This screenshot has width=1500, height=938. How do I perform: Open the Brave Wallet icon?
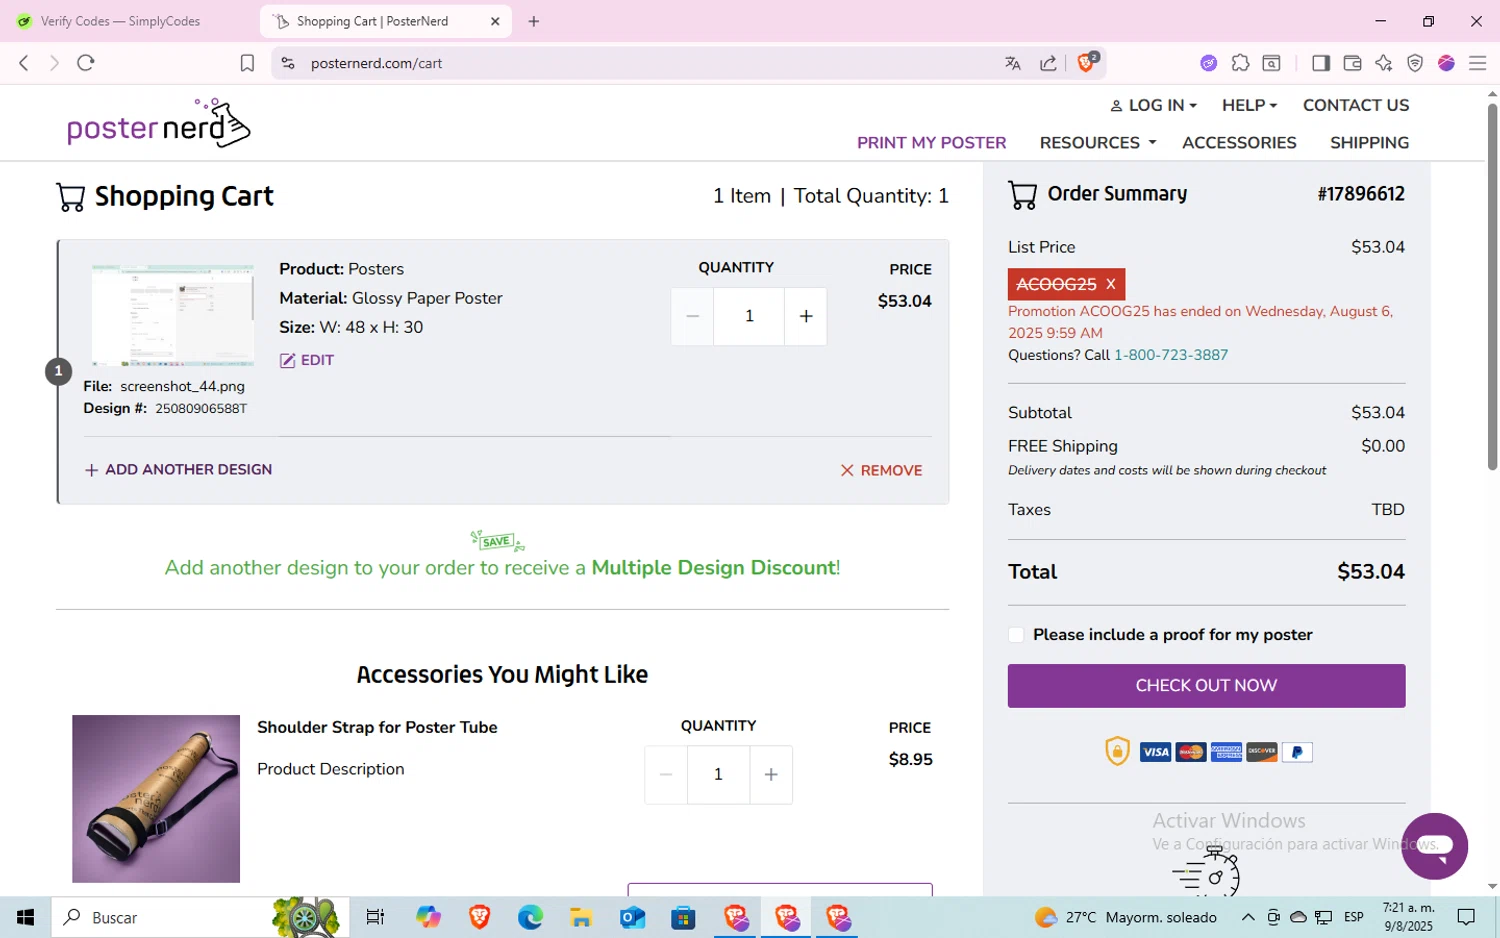[1352, 63]
